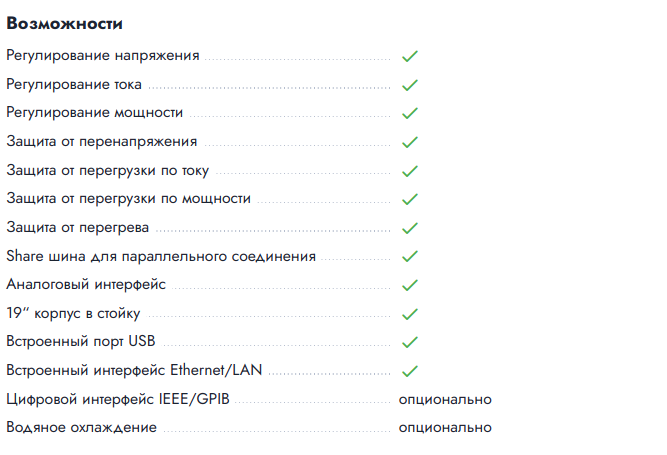The width and height of the screenshot is (667, 455).
Task: Click checkmark for Защита от перегрузки по току
Action: [408, 171]
